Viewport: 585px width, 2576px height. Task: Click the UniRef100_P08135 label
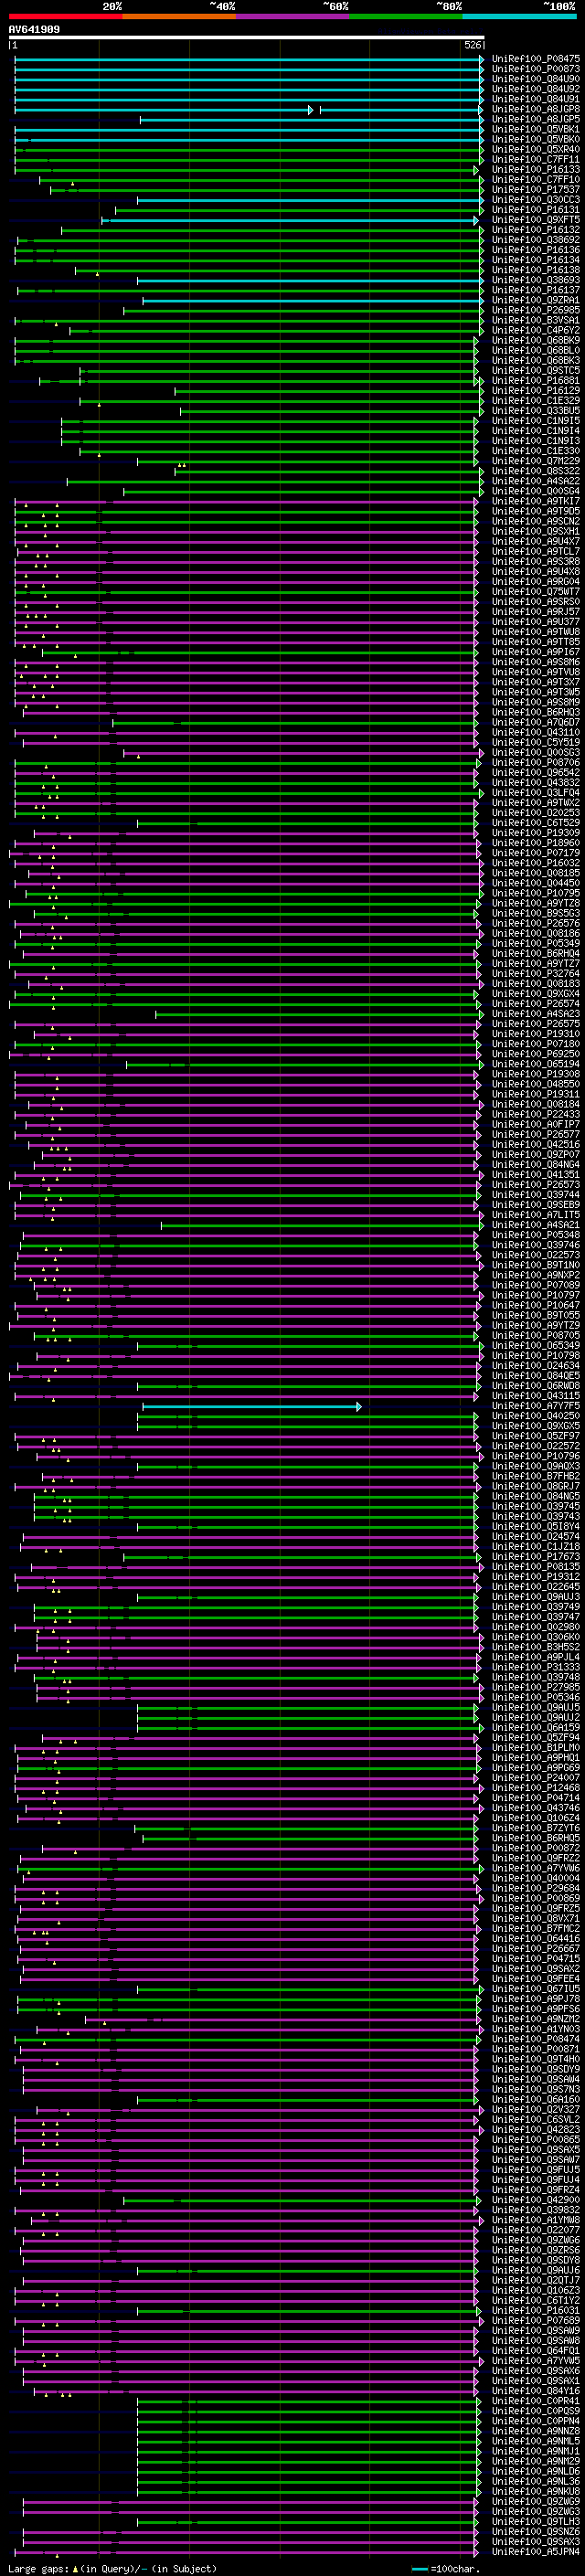coord(536,1567)
